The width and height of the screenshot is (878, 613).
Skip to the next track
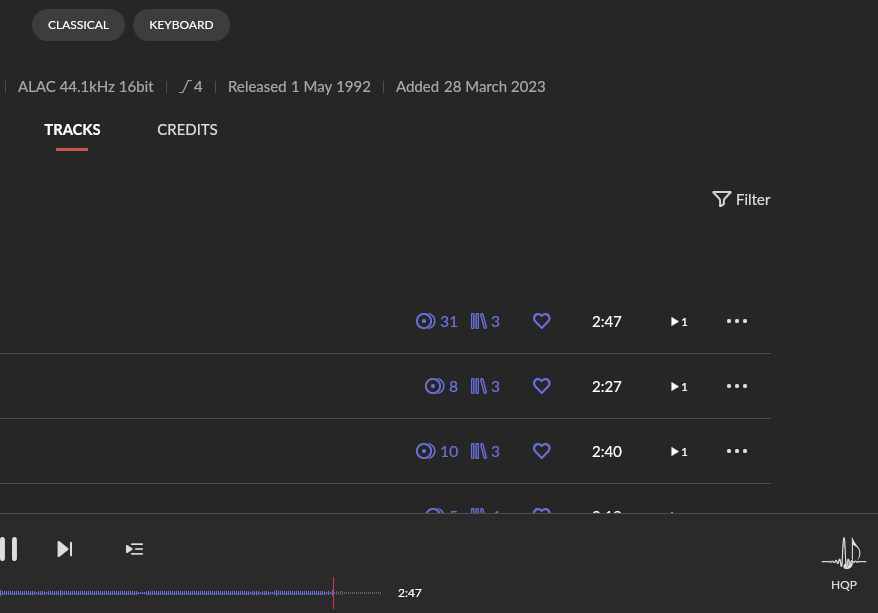[x=65, y=549]
